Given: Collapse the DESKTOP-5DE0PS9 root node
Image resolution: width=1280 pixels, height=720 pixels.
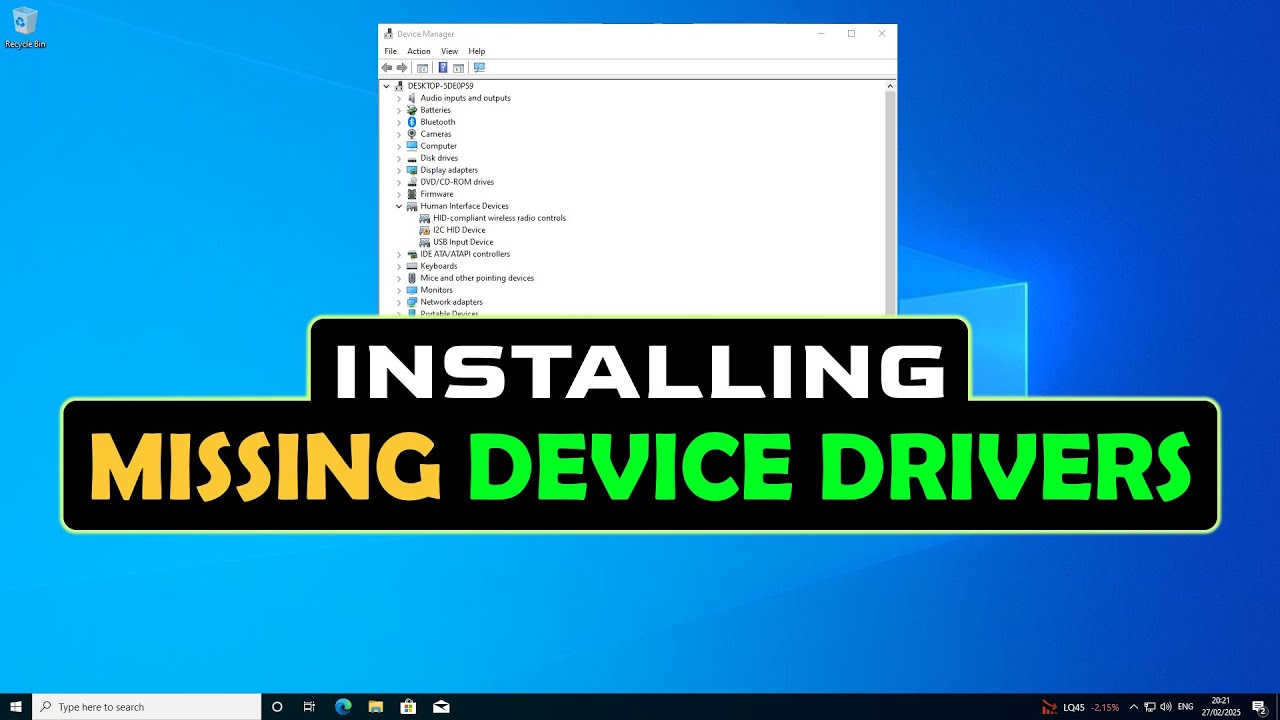Looking at the screenshot, I should 386,86.
